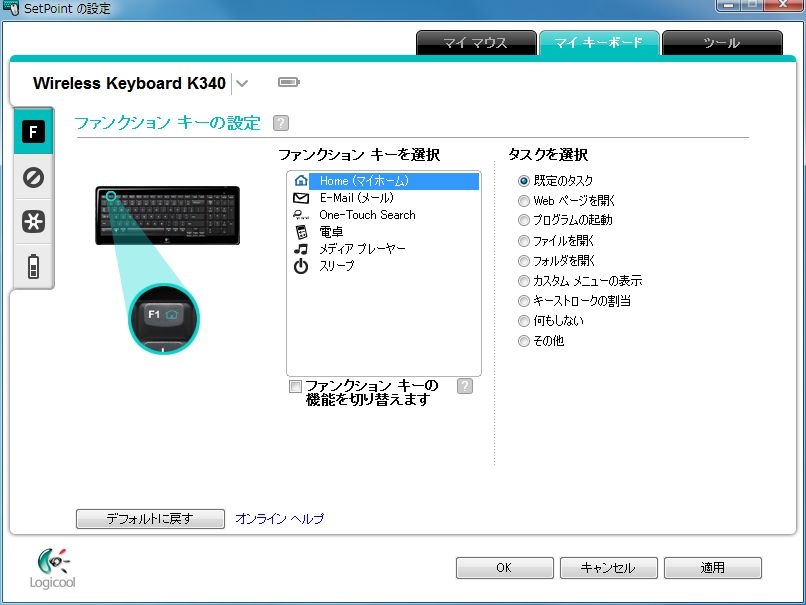
Task: Click the 適用 button
Action: pyautogui.click(x=712, y=568)
